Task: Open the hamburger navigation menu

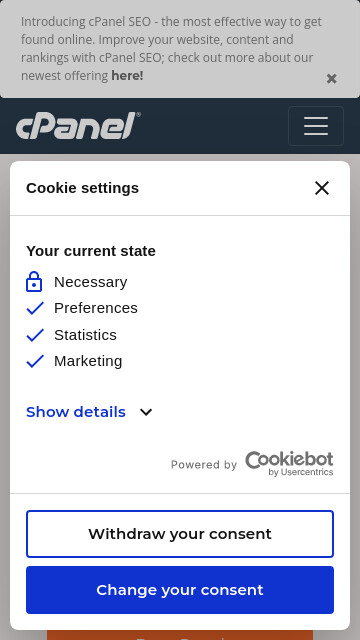Action: [x=316, y=126]
